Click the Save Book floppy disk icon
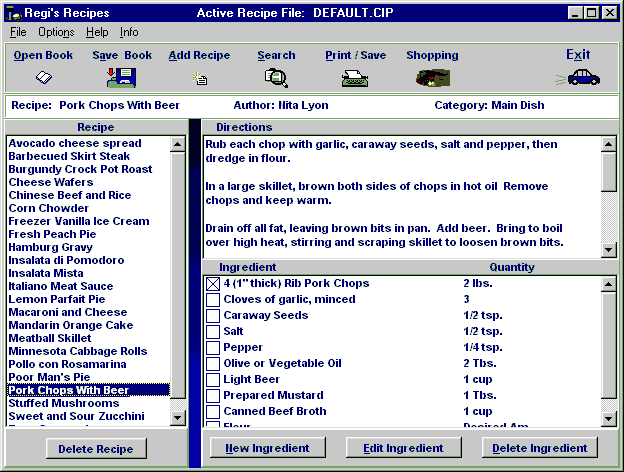The height and width of the screenshot is (472, 624). pos(122,78)
